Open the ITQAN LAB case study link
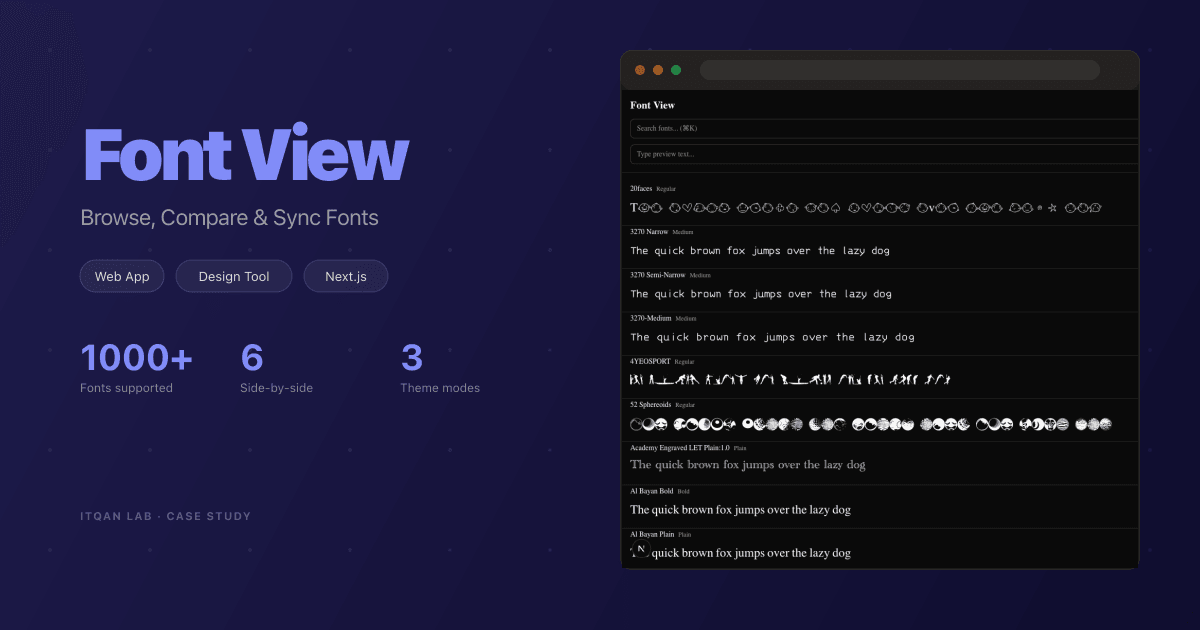This screenshot has height=630, width=1200. coord(165,516)
